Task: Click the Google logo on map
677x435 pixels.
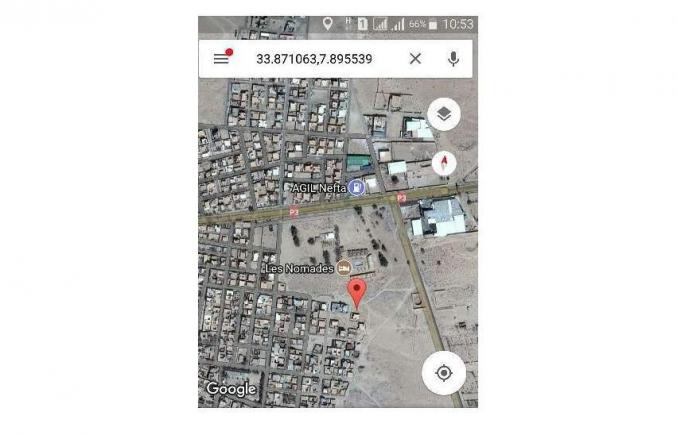Action: point(231,389)
